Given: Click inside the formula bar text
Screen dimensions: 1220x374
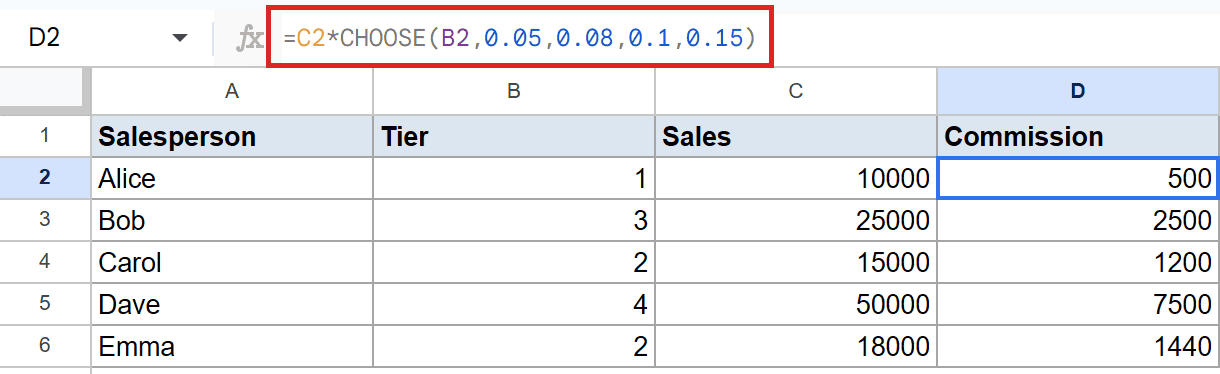Looking at the screenshot, I should [x=519, y=39].
